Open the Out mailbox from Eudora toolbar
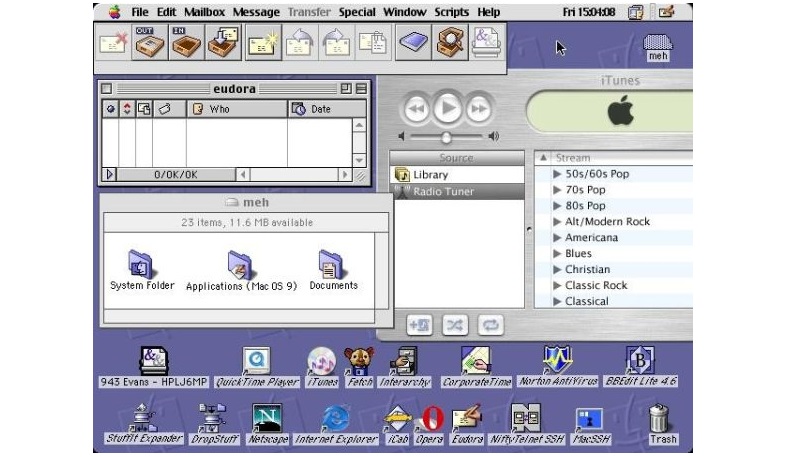The height and width of the screenshot is (457, 800). click(x=149, y=41)
